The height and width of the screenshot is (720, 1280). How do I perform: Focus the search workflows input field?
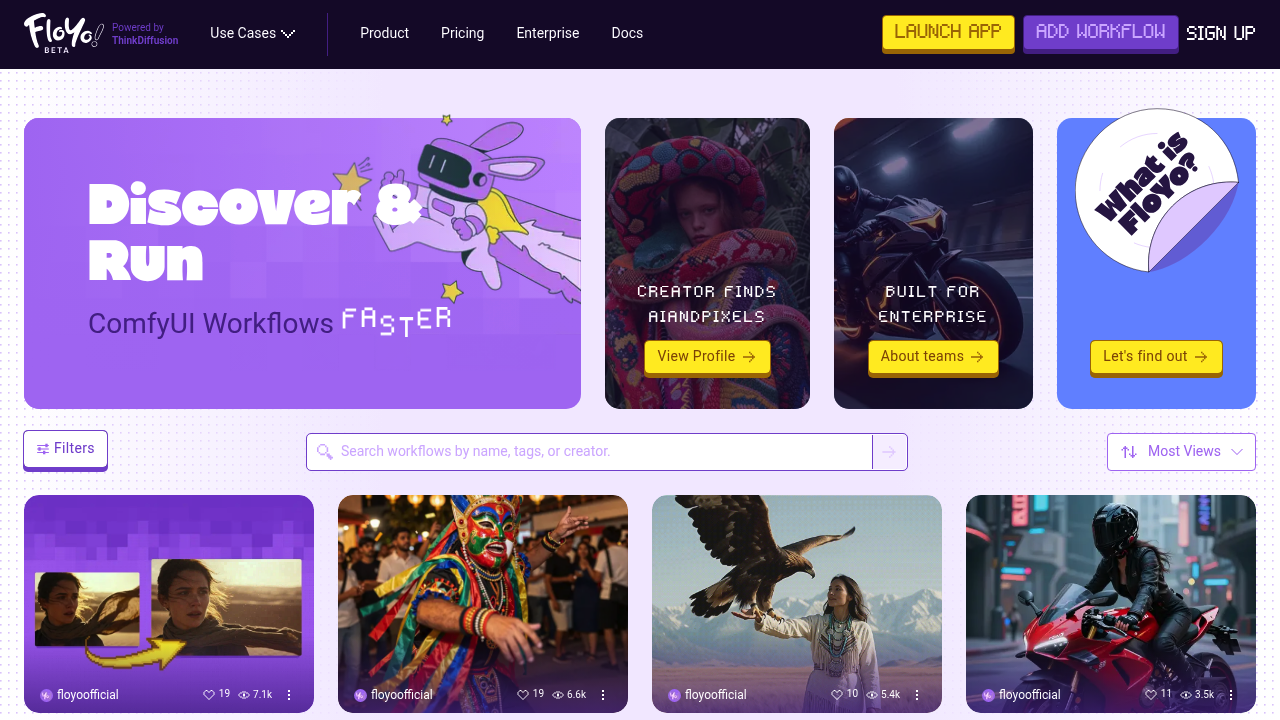(x=590, y=452)
